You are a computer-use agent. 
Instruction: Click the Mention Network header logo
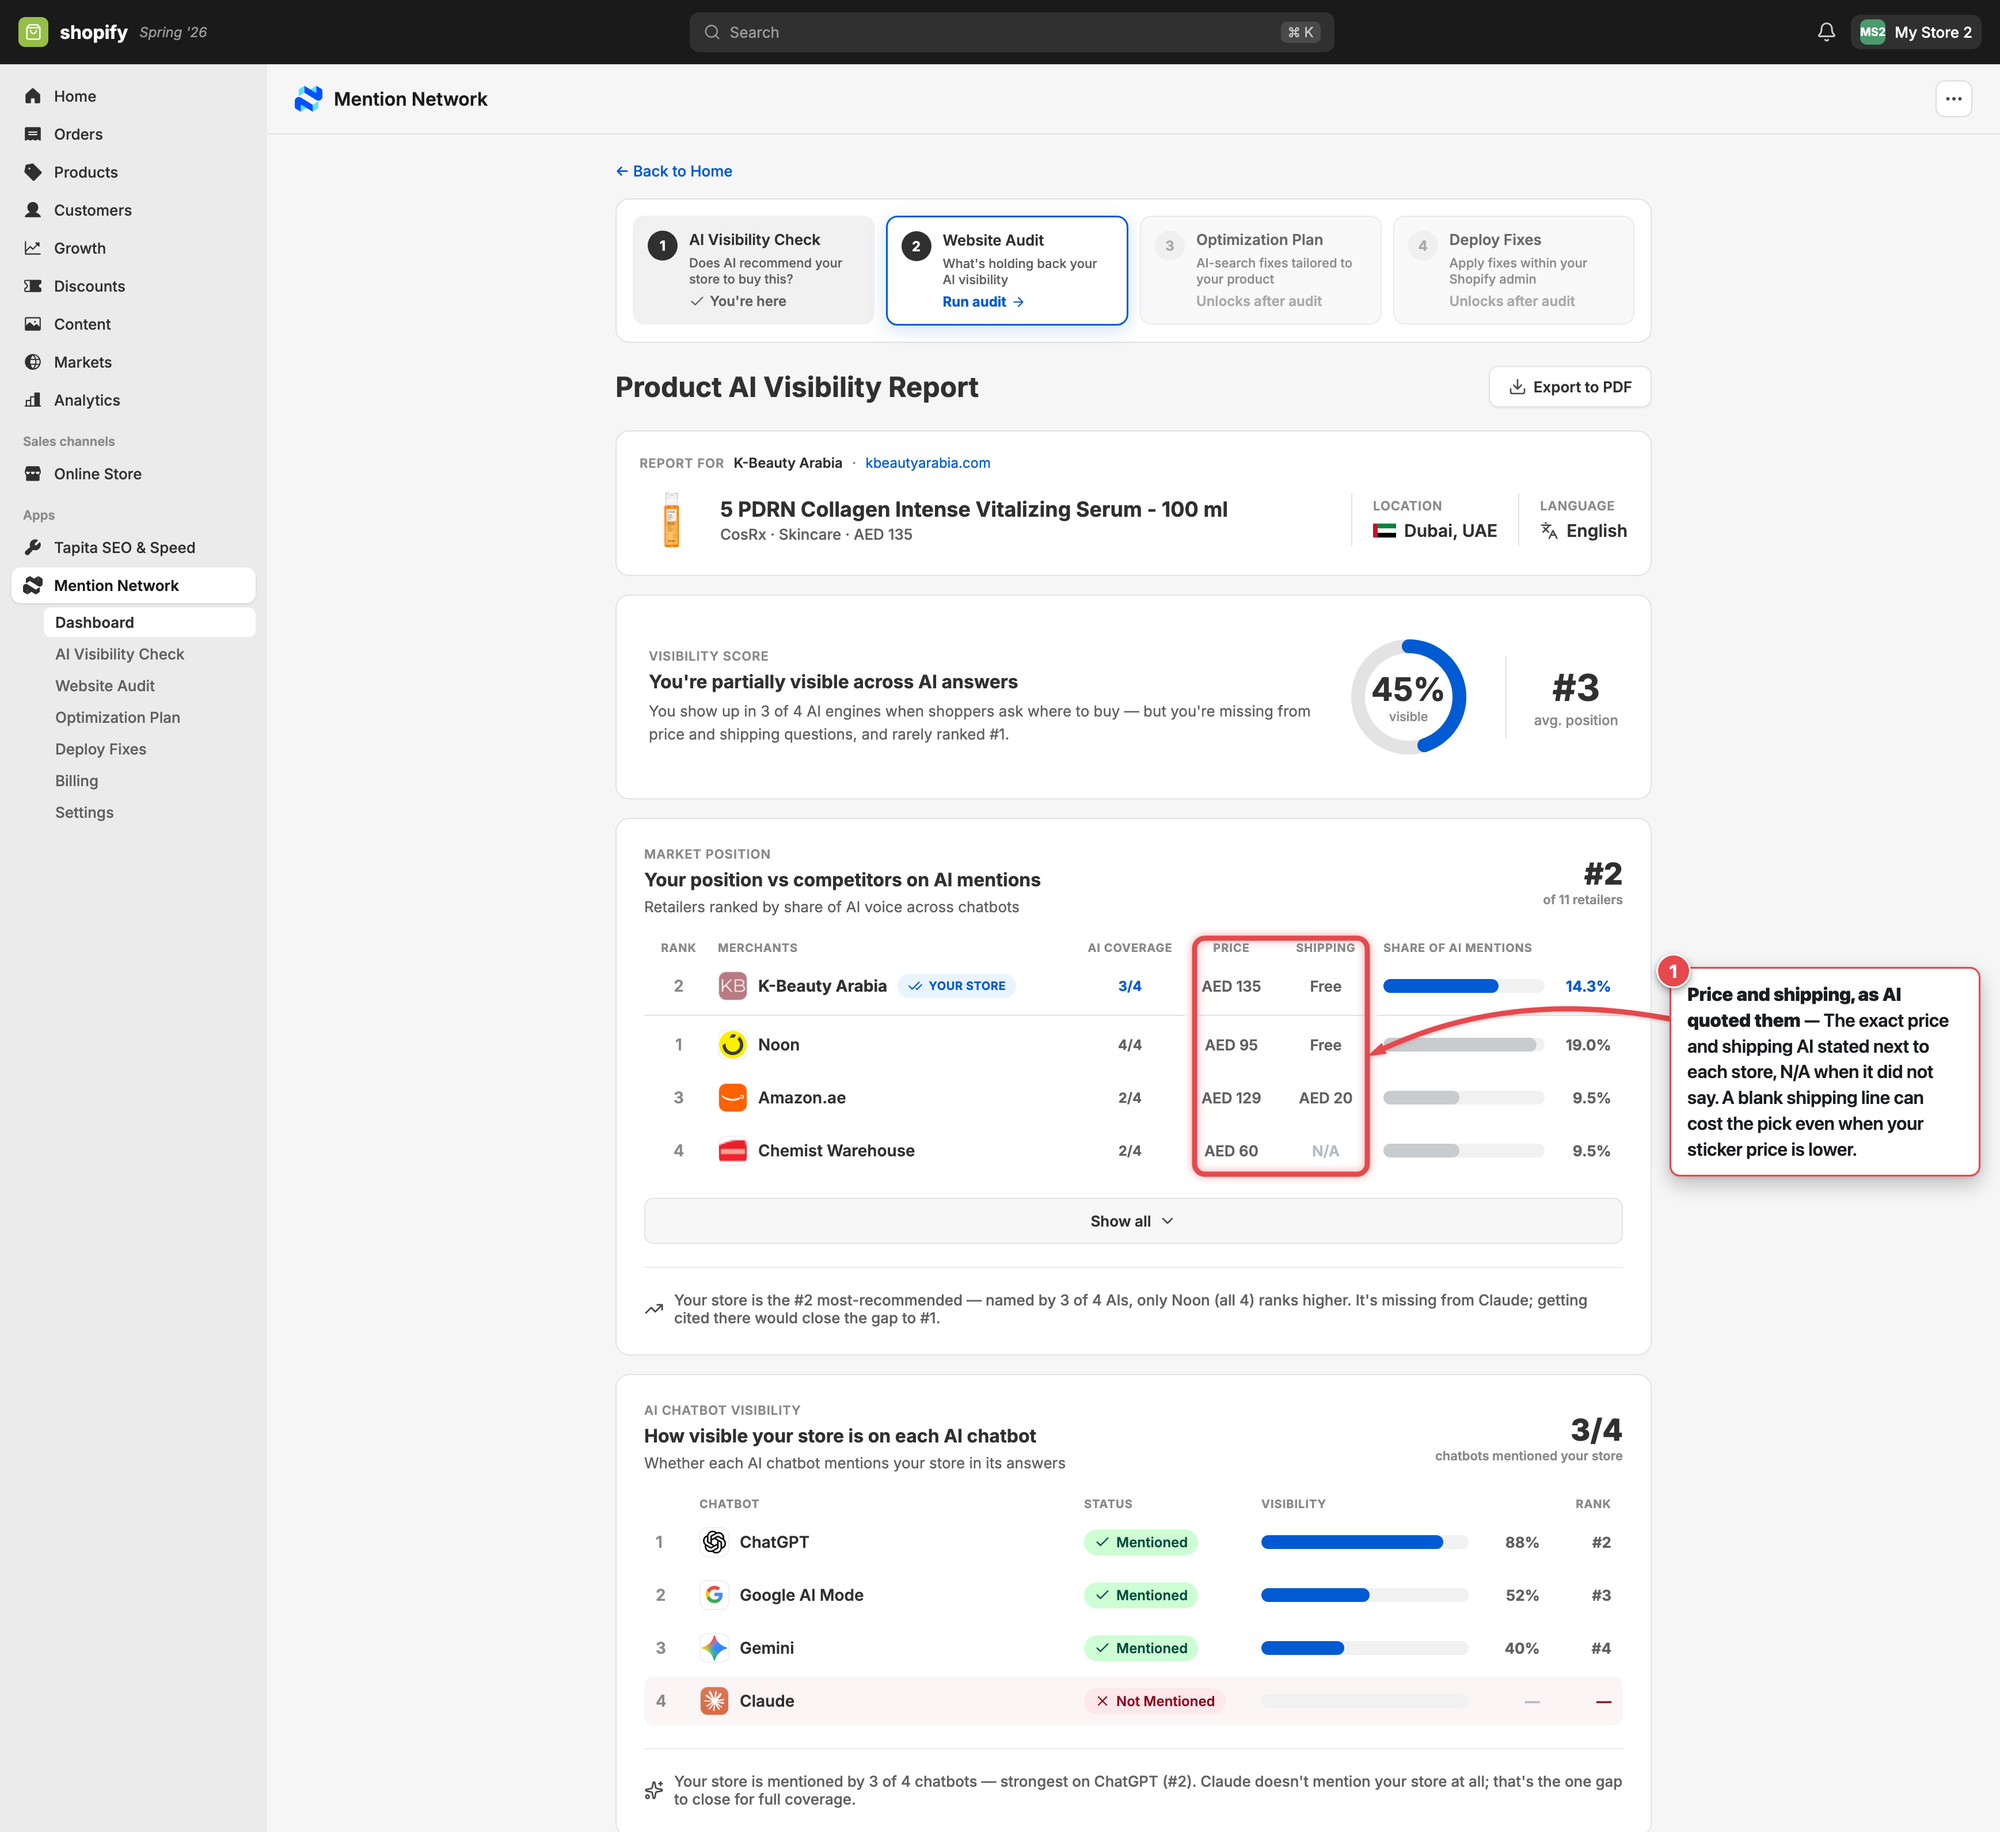coord(308,99)
